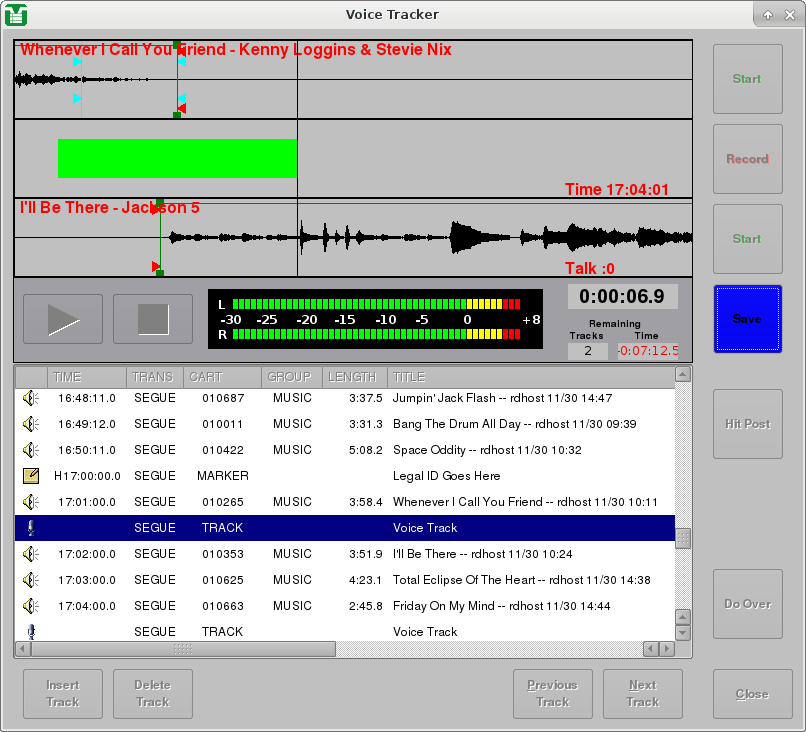Click the Hit Post button
The height and width of the screenshot is (732, 806).
click(x=747, y=424)
